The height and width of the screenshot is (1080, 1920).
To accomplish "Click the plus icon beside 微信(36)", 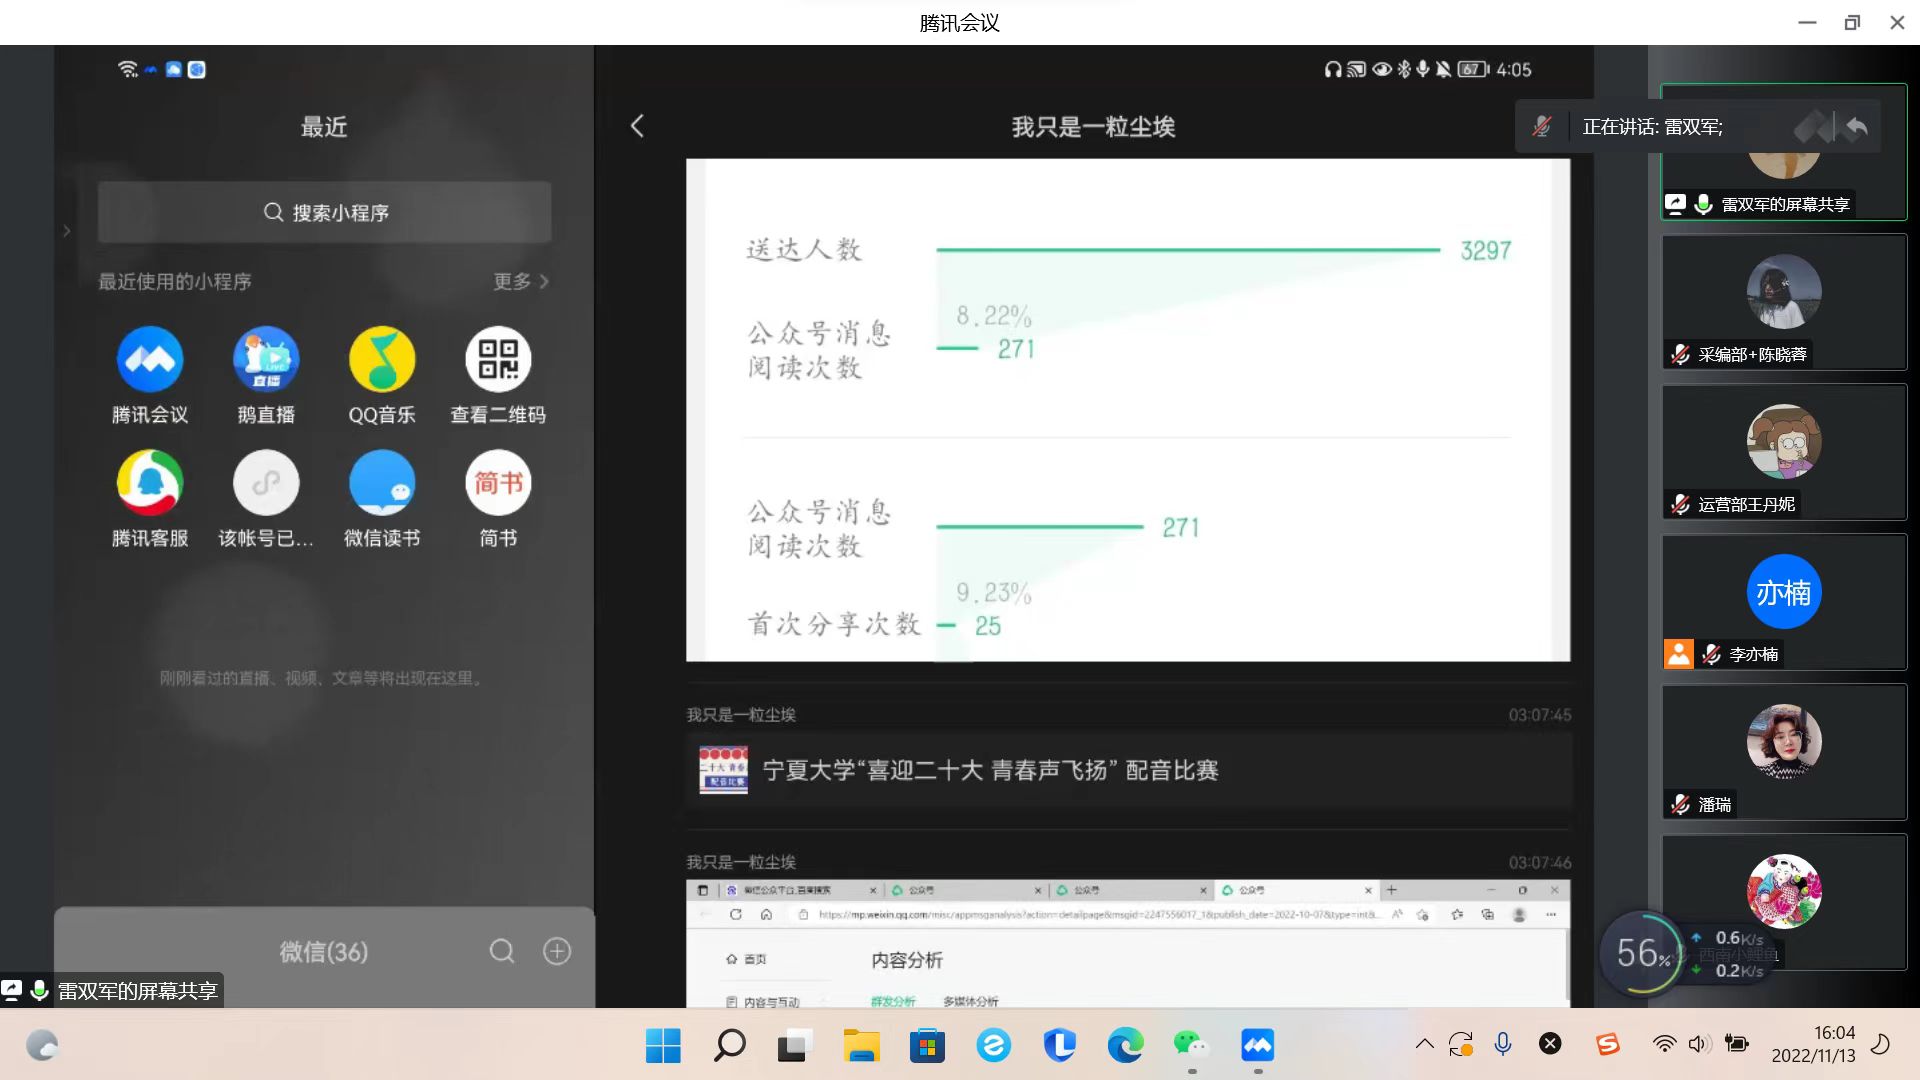I will tap(557, 951).
